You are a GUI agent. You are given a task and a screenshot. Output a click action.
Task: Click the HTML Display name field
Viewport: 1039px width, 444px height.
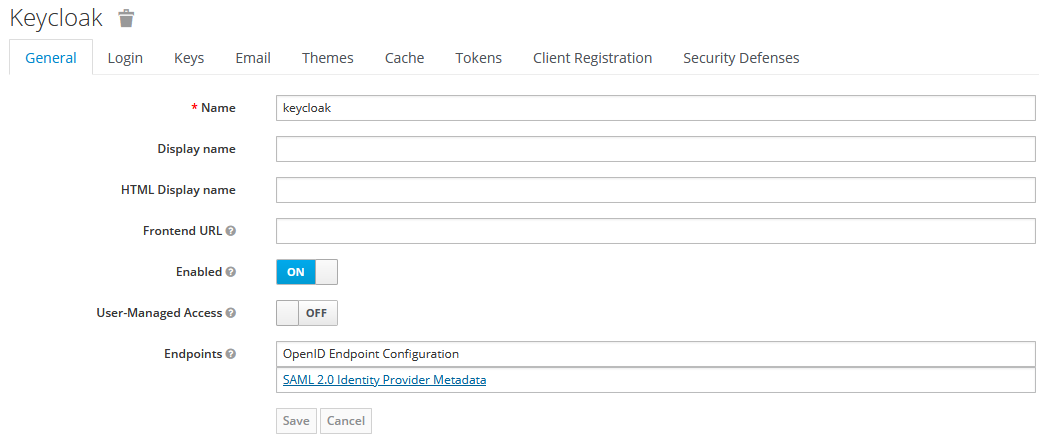point(655,190)
